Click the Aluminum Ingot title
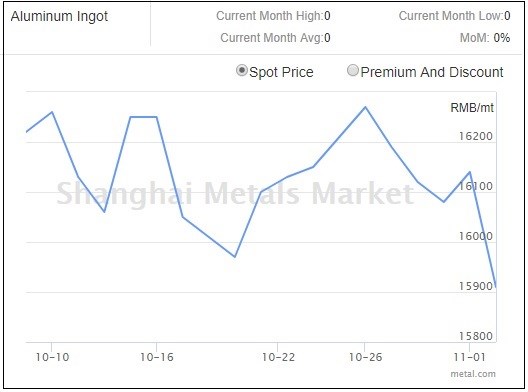 59,17
